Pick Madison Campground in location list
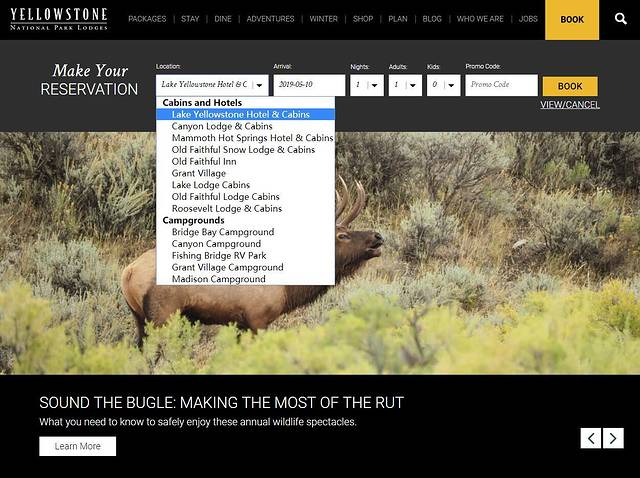 (x=219, y=279)
